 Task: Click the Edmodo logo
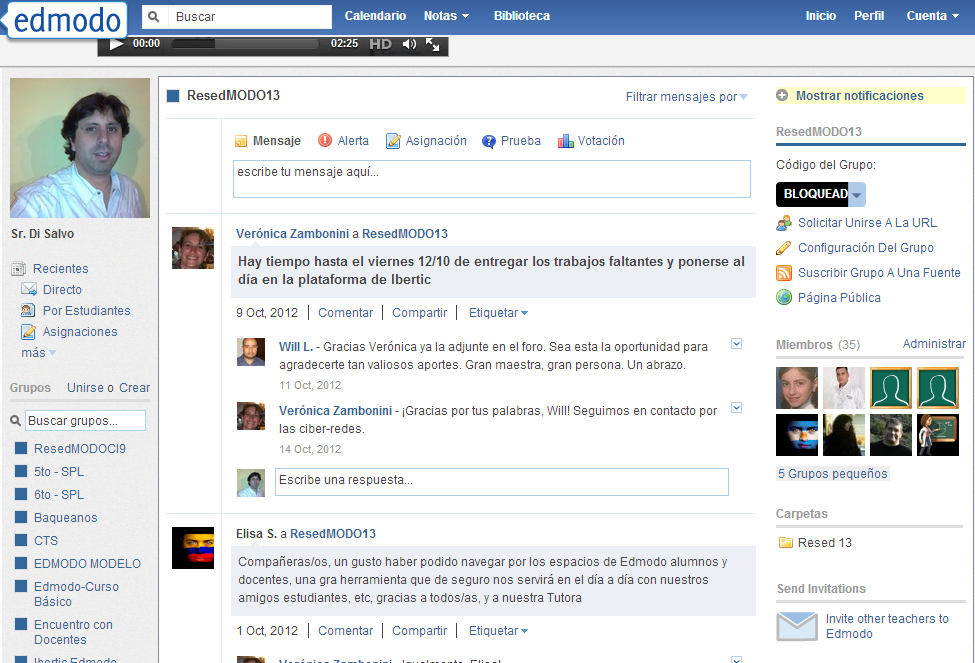click(x=67, y=20)
